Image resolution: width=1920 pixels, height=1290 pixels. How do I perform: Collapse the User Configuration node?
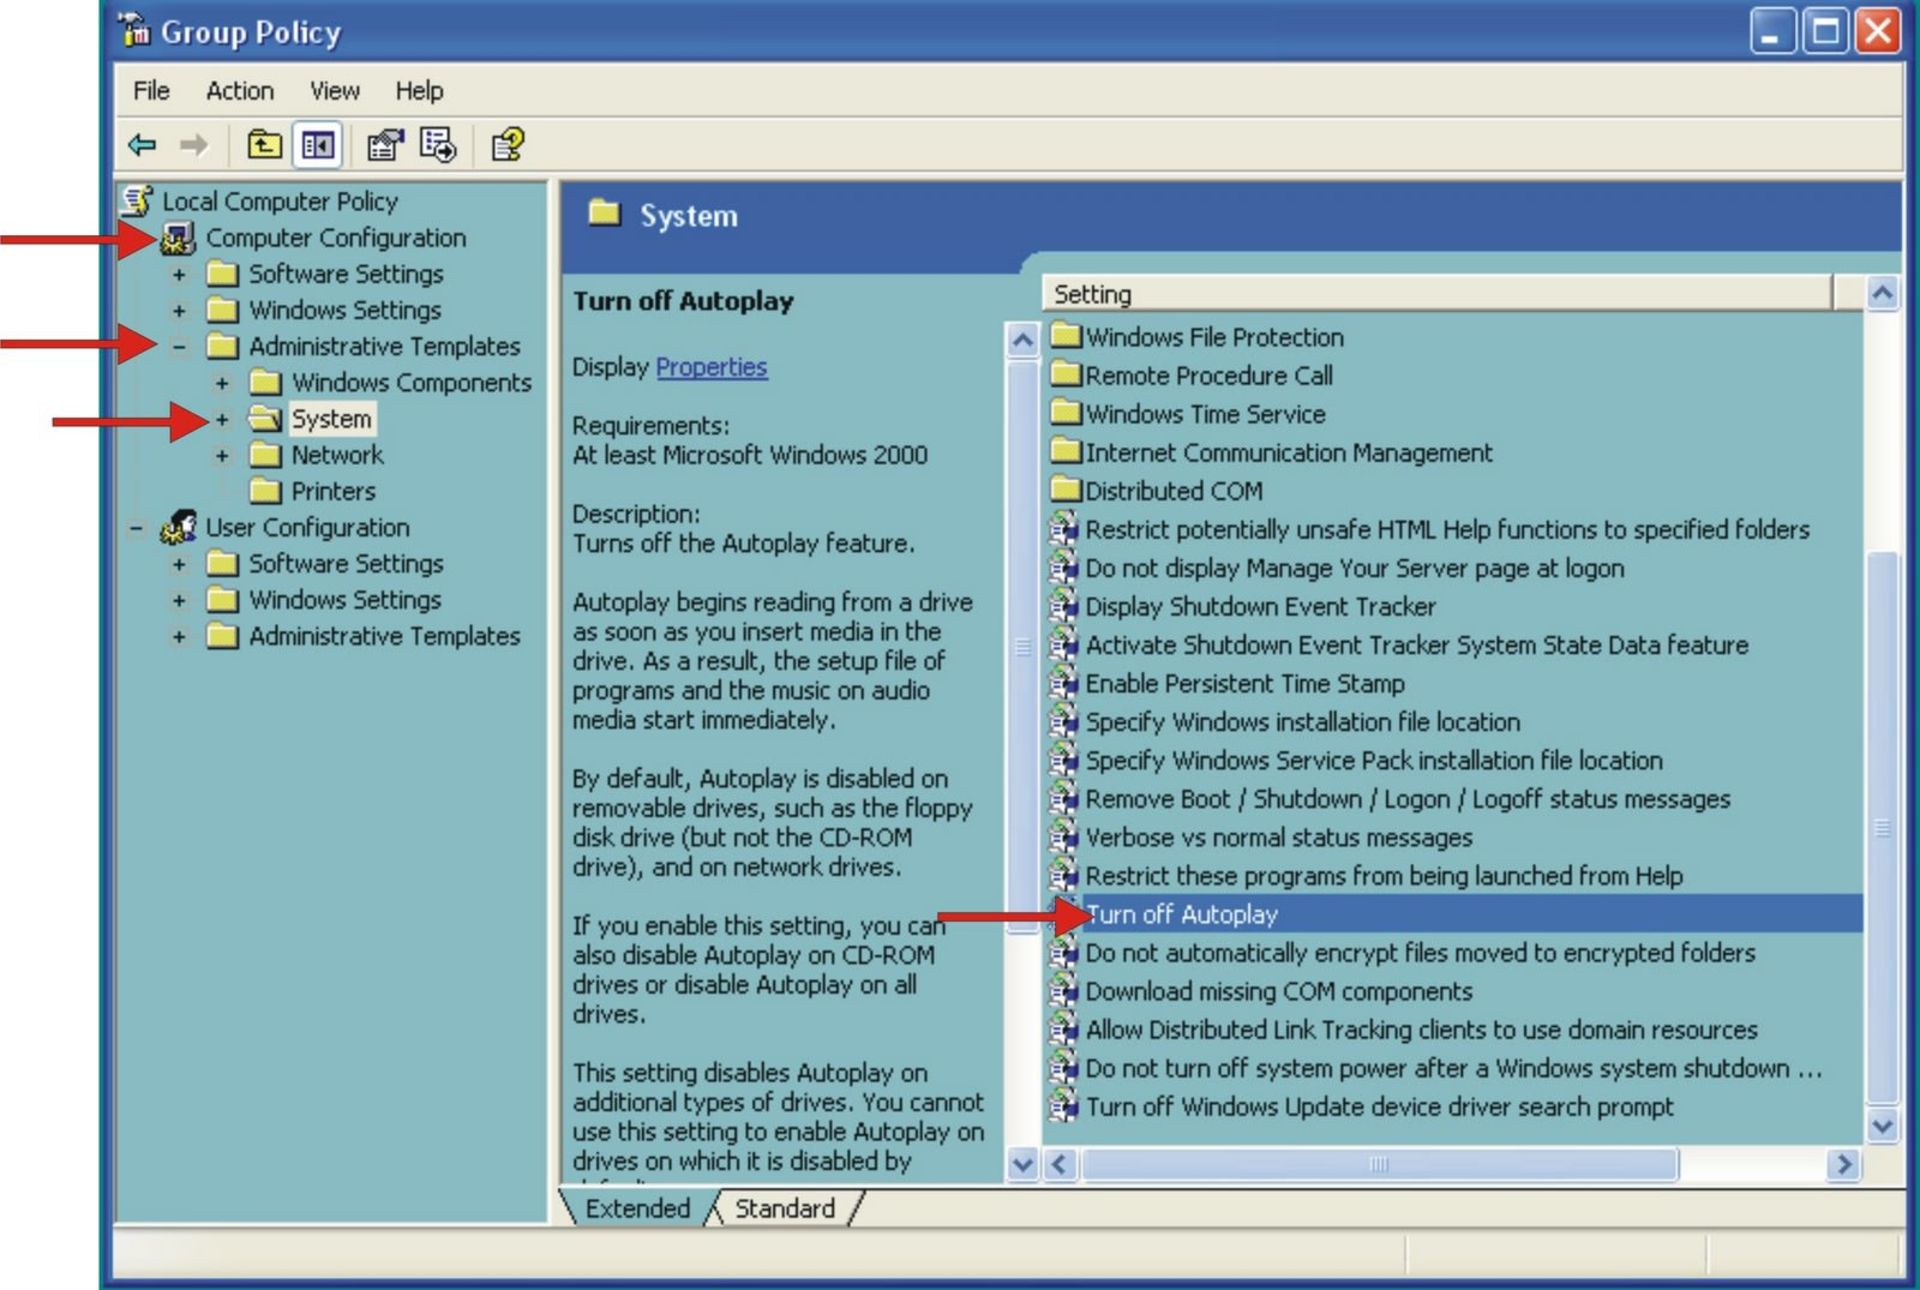point(136,527)
